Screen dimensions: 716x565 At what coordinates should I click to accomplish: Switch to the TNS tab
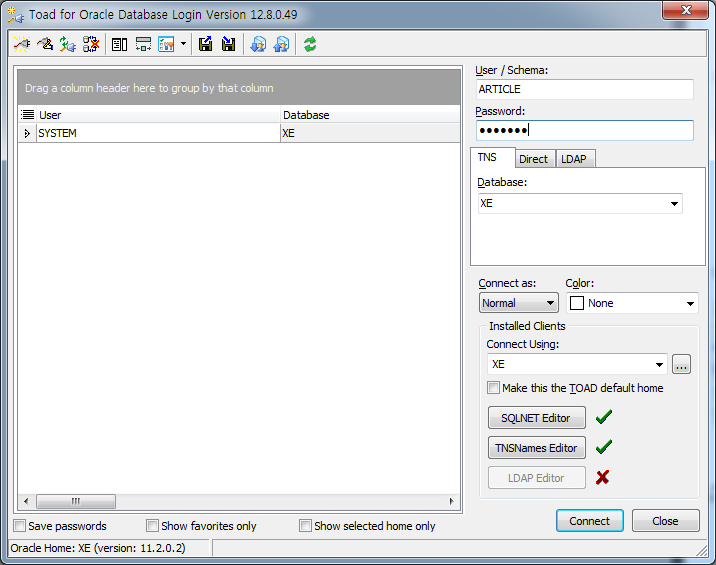(x=493, y=158)
